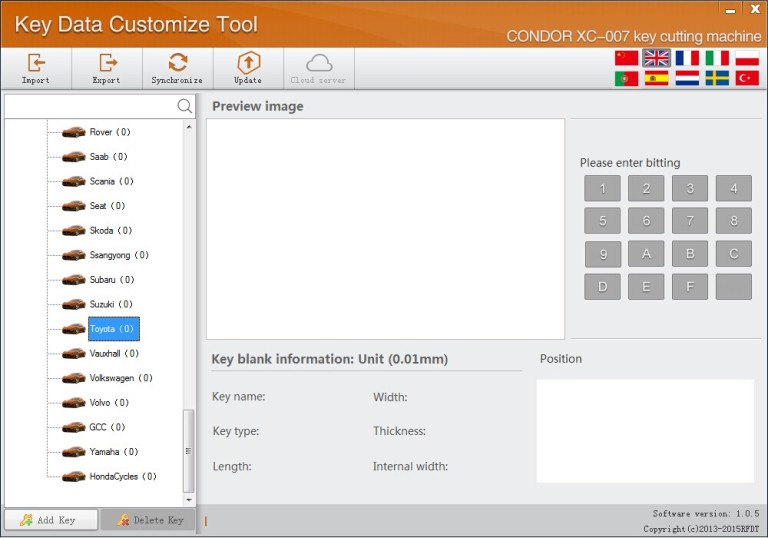Select the Turkish flag

pos(747,78)
